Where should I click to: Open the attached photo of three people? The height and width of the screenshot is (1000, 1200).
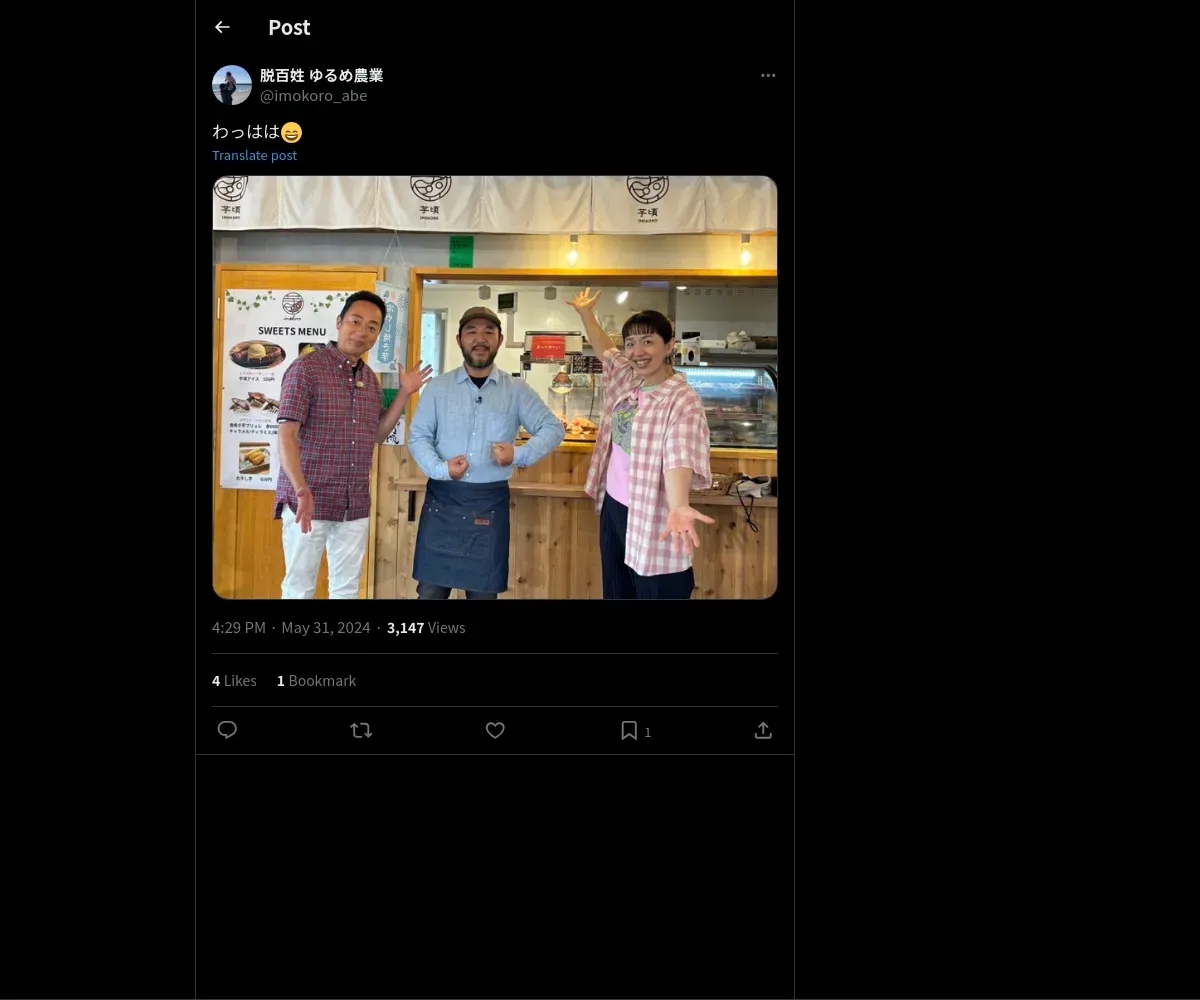pos(494,387)
